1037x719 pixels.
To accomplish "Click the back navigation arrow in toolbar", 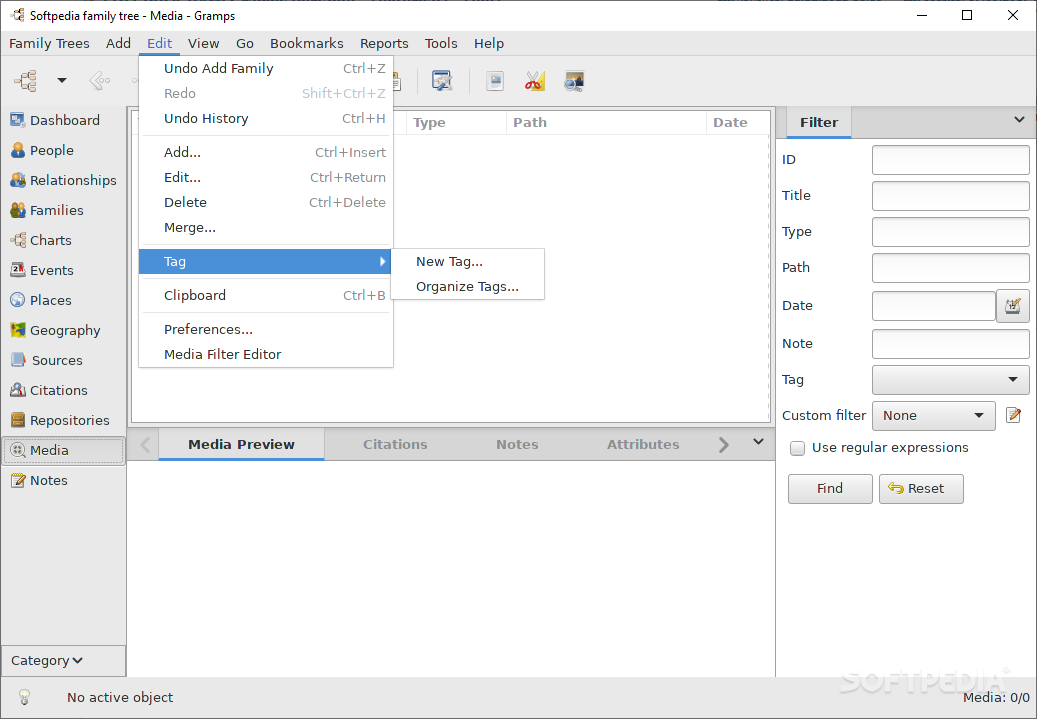I will tap(99, 81).
